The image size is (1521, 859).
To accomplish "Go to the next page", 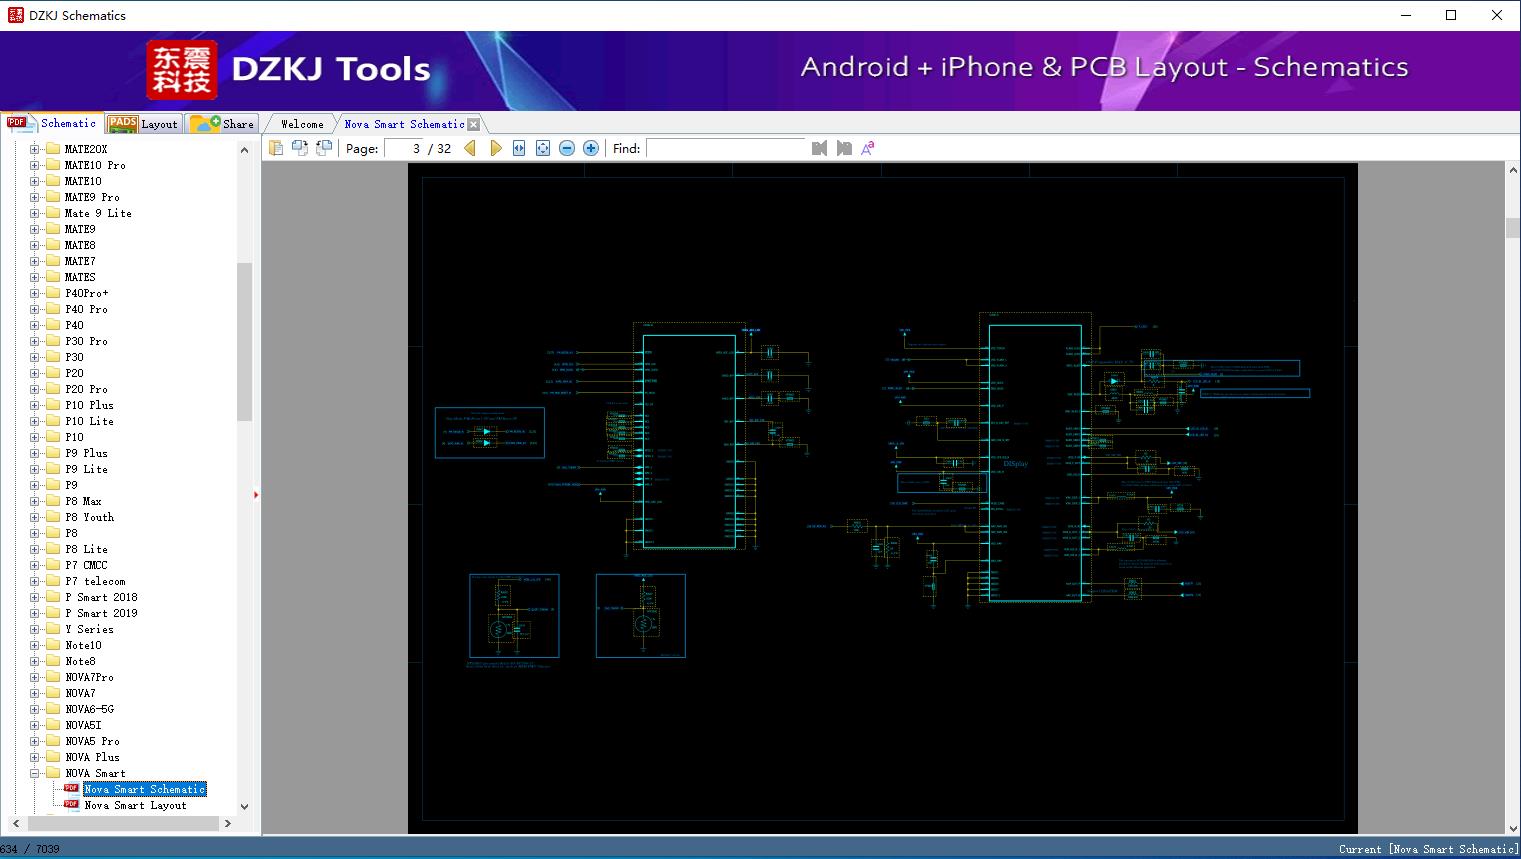I will (496, 147).
